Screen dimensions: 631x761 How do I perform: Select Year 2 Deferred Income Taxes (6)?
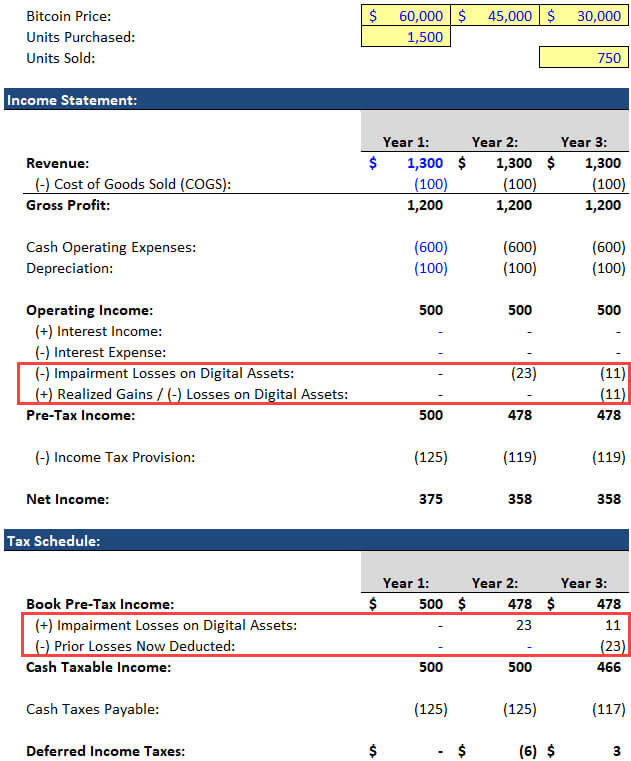[x=528, y=751]
